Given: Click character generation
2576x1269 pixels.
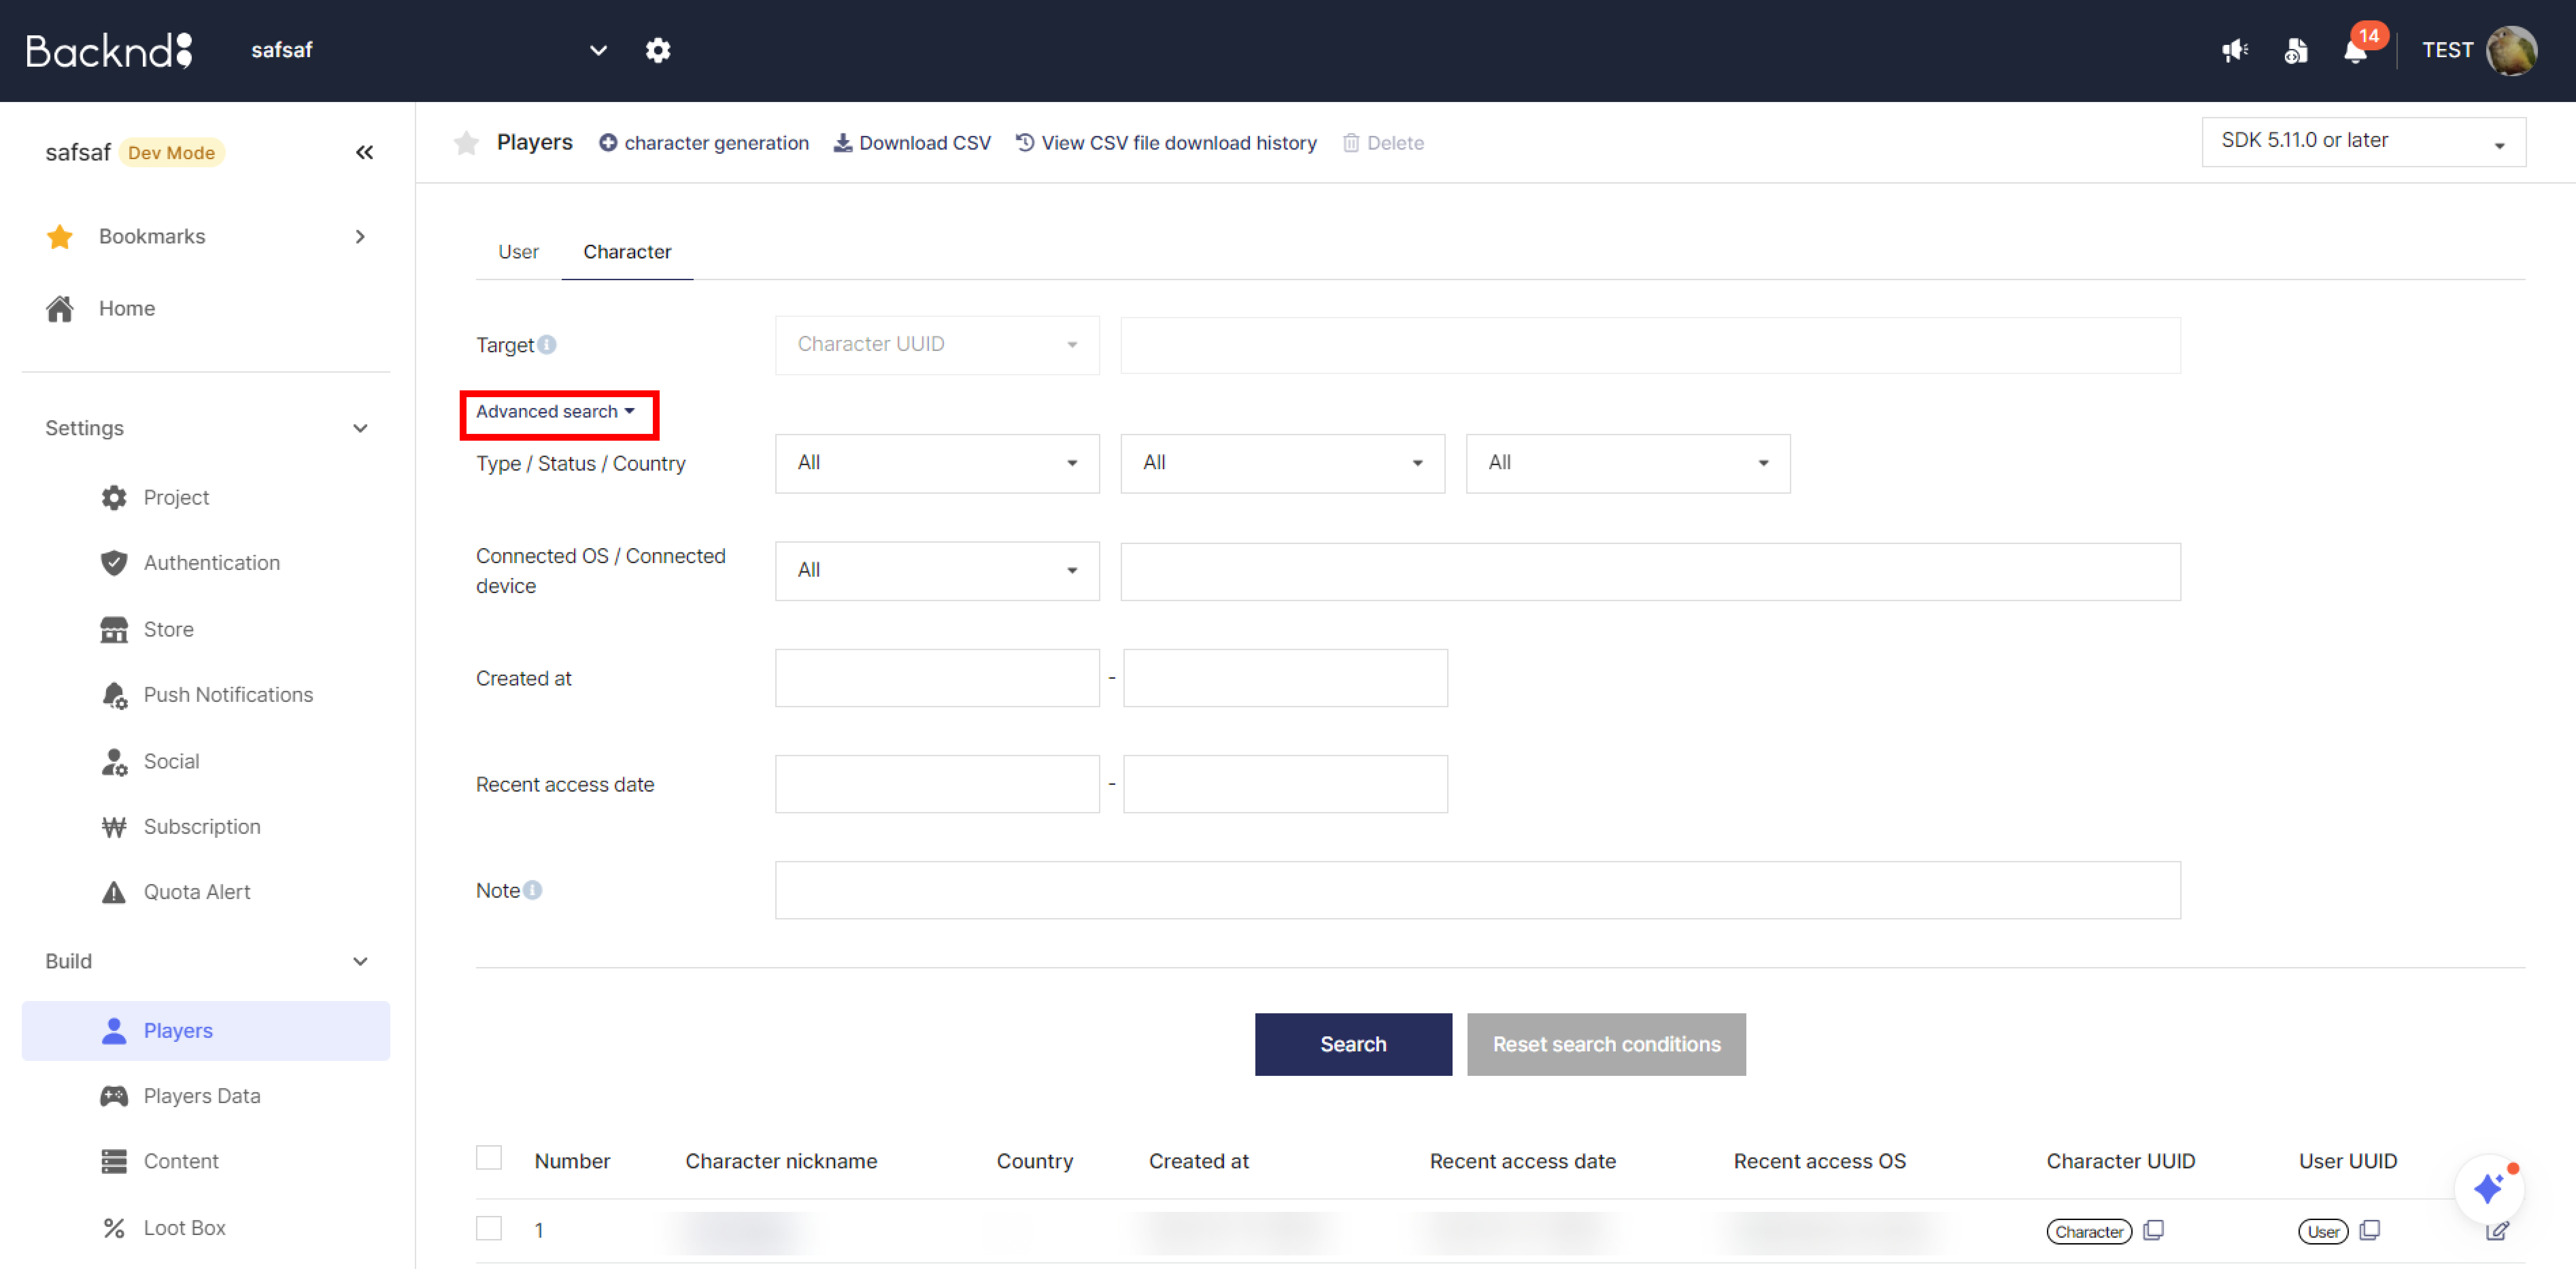Looking at the screenshot, I should (704, 143).
